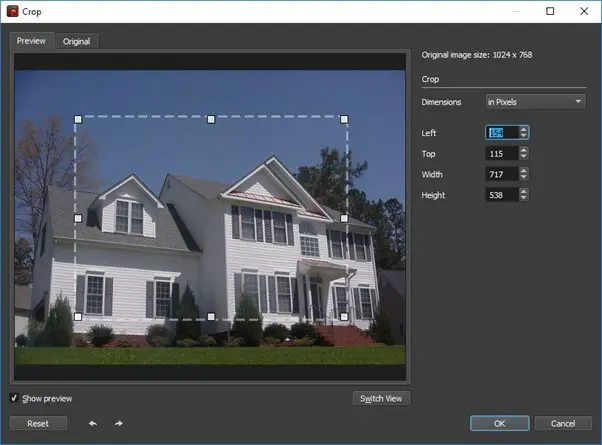Click the Switch View button
This screenshot has width=602, height=445.
pos(381,399)
